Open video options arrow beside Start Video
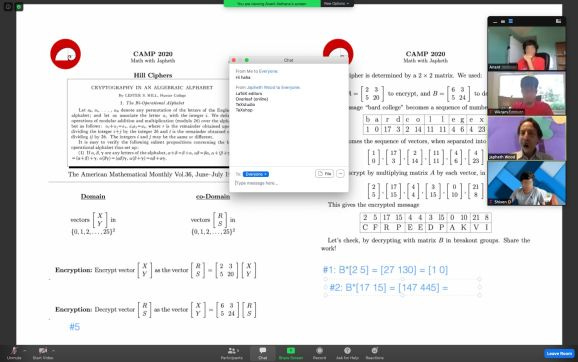Image resolution: width=578 pixels, height=362 pixels. [53, 351]
